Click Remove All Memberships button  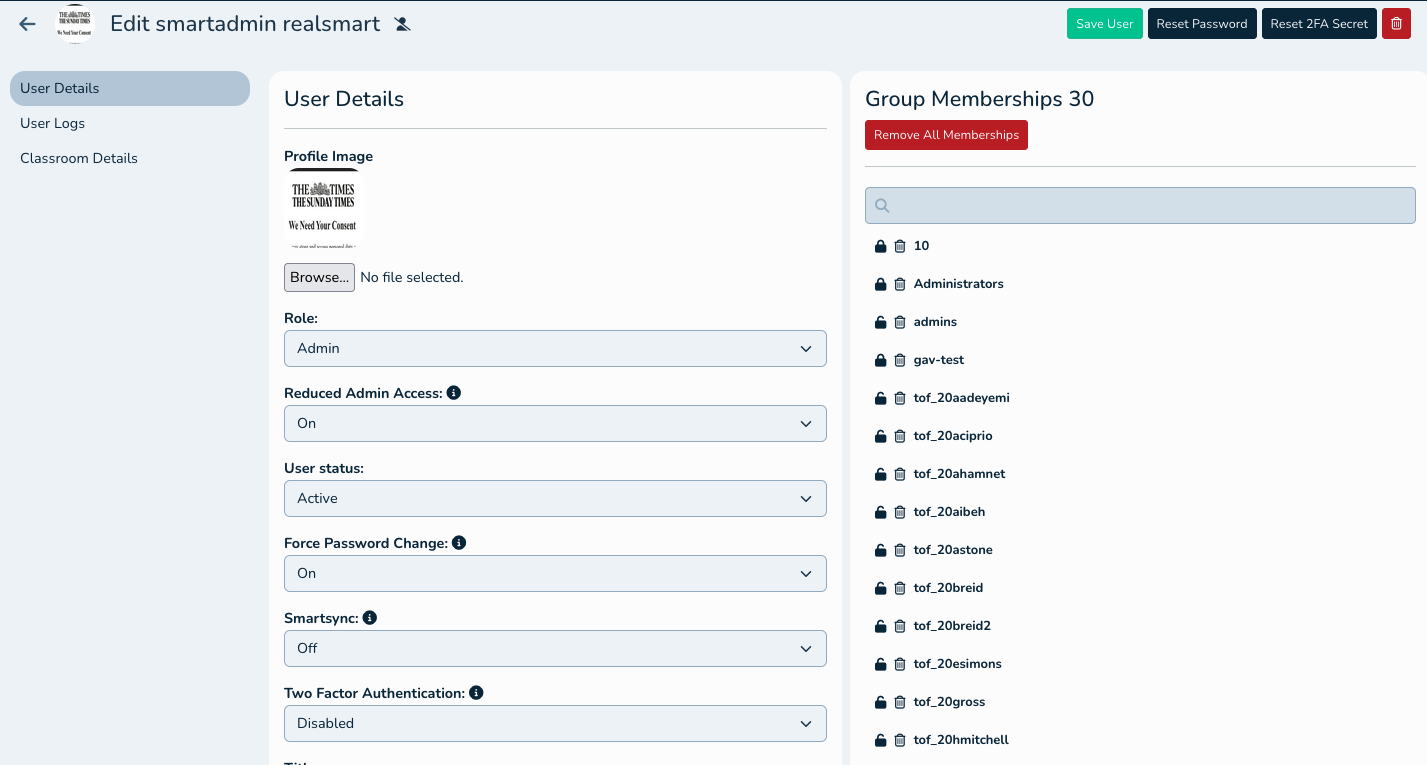pyautogui.click(x=946, y=135)
